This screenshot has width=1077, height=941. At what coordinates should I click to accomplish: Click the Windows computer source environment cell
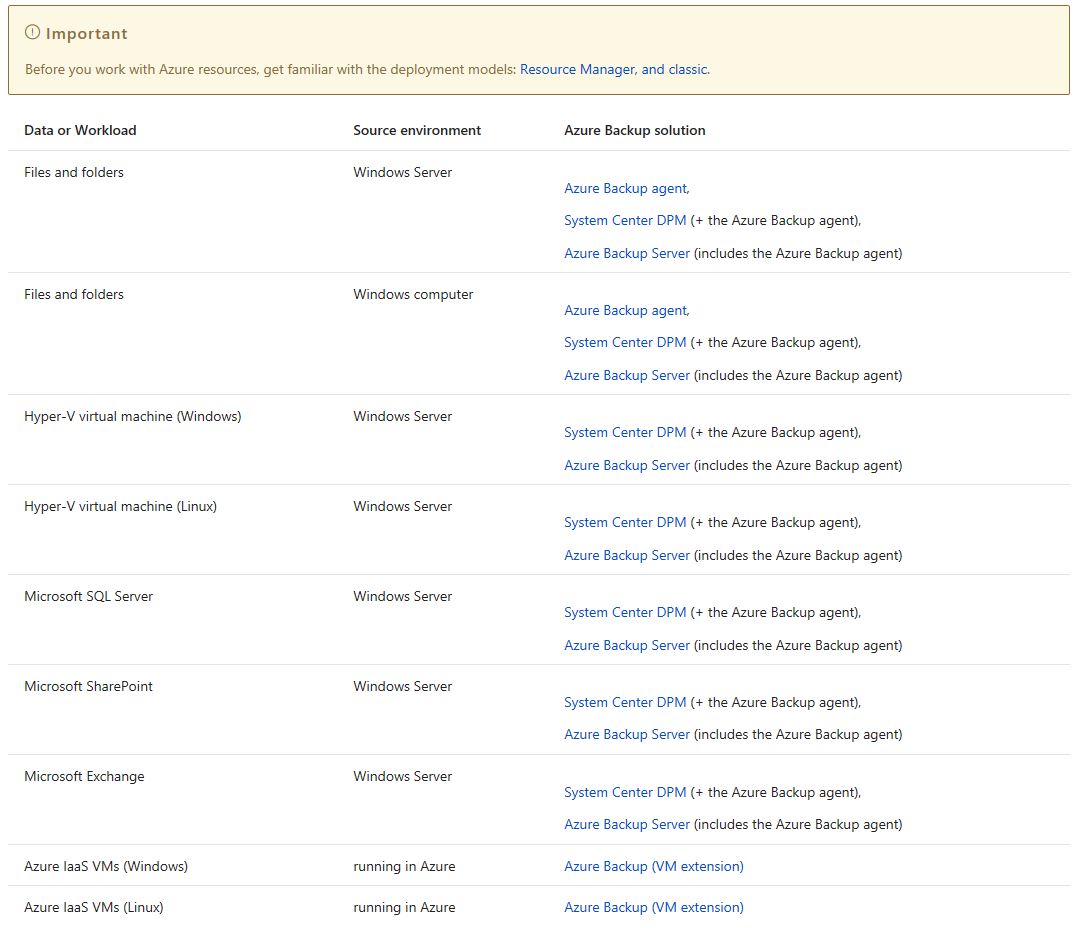click(413, 295)
